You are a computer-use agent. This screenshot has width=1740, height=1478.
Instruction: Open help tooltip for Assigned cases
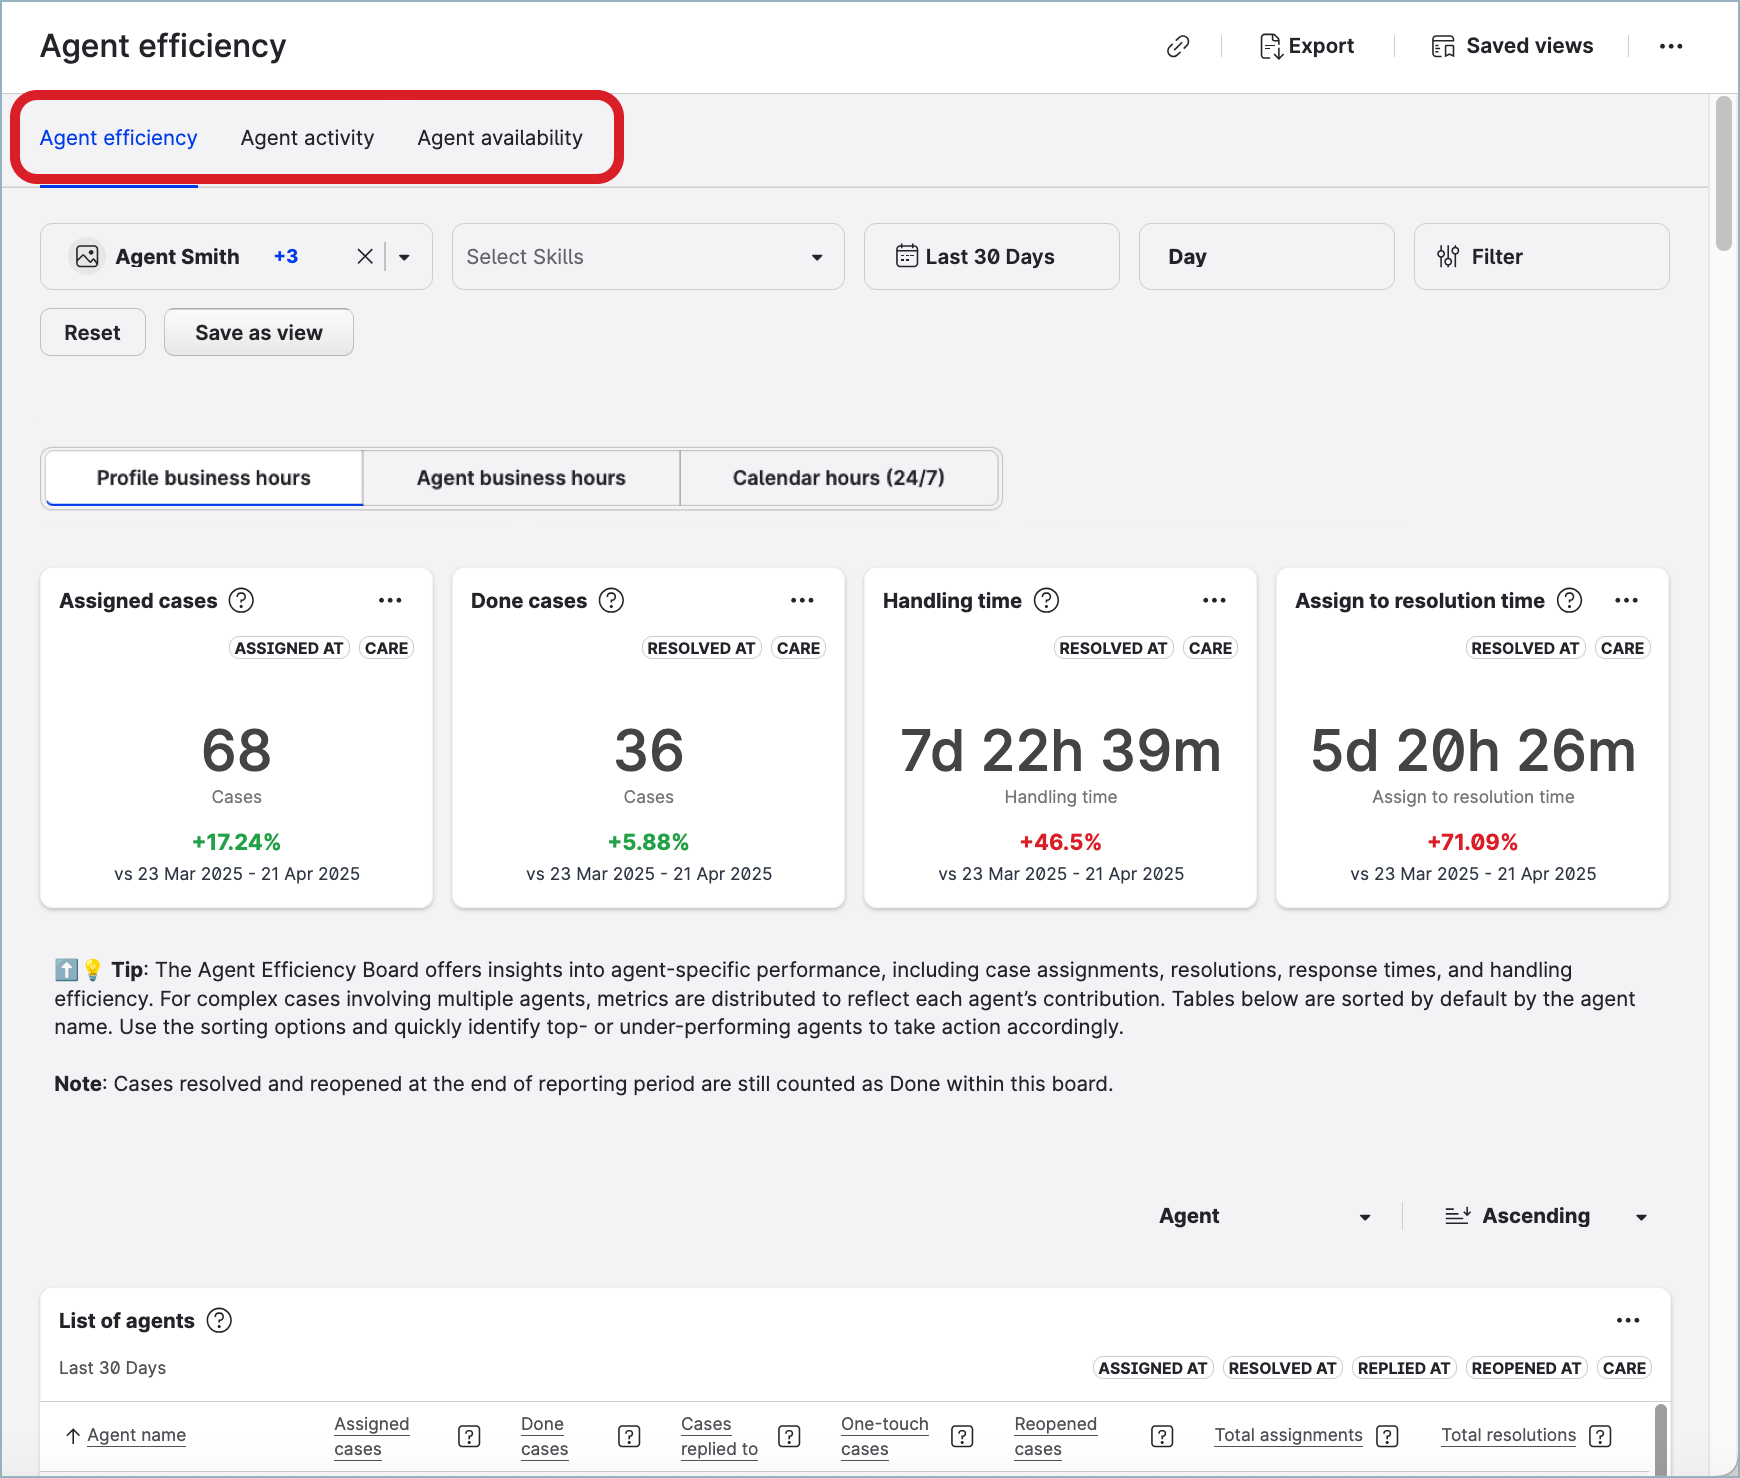pos(241,600)
